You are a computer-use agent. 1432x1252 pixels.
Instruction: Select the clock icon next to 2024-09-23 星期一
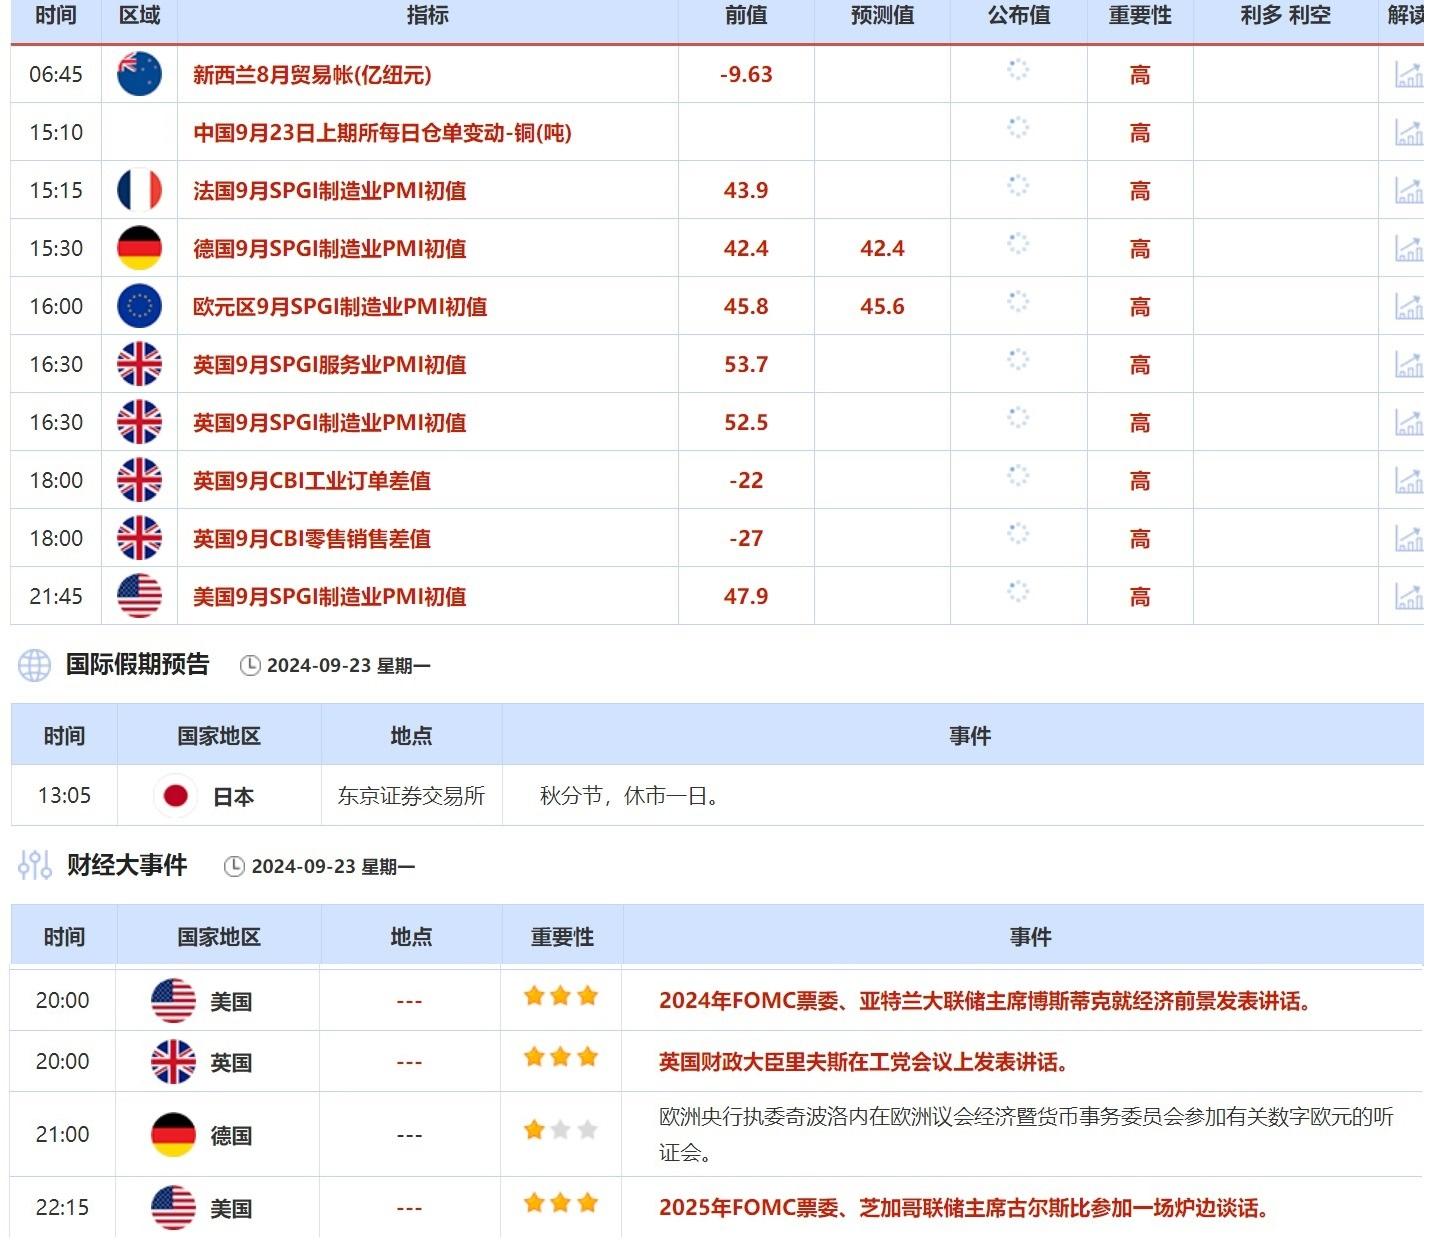point(247,663)
